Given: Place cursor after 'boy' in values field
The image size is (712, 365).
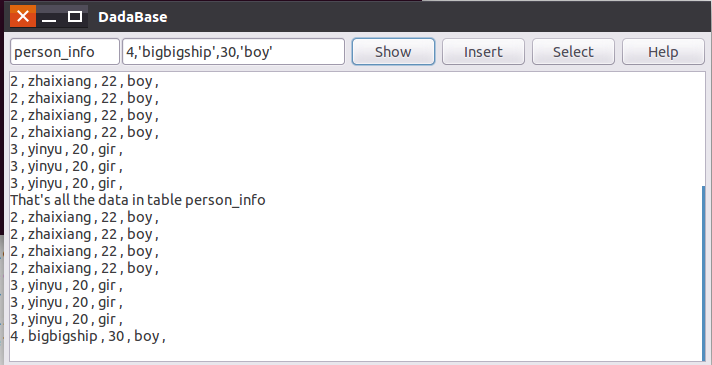Looking at the screenshot, I should (x=274, y=52).
